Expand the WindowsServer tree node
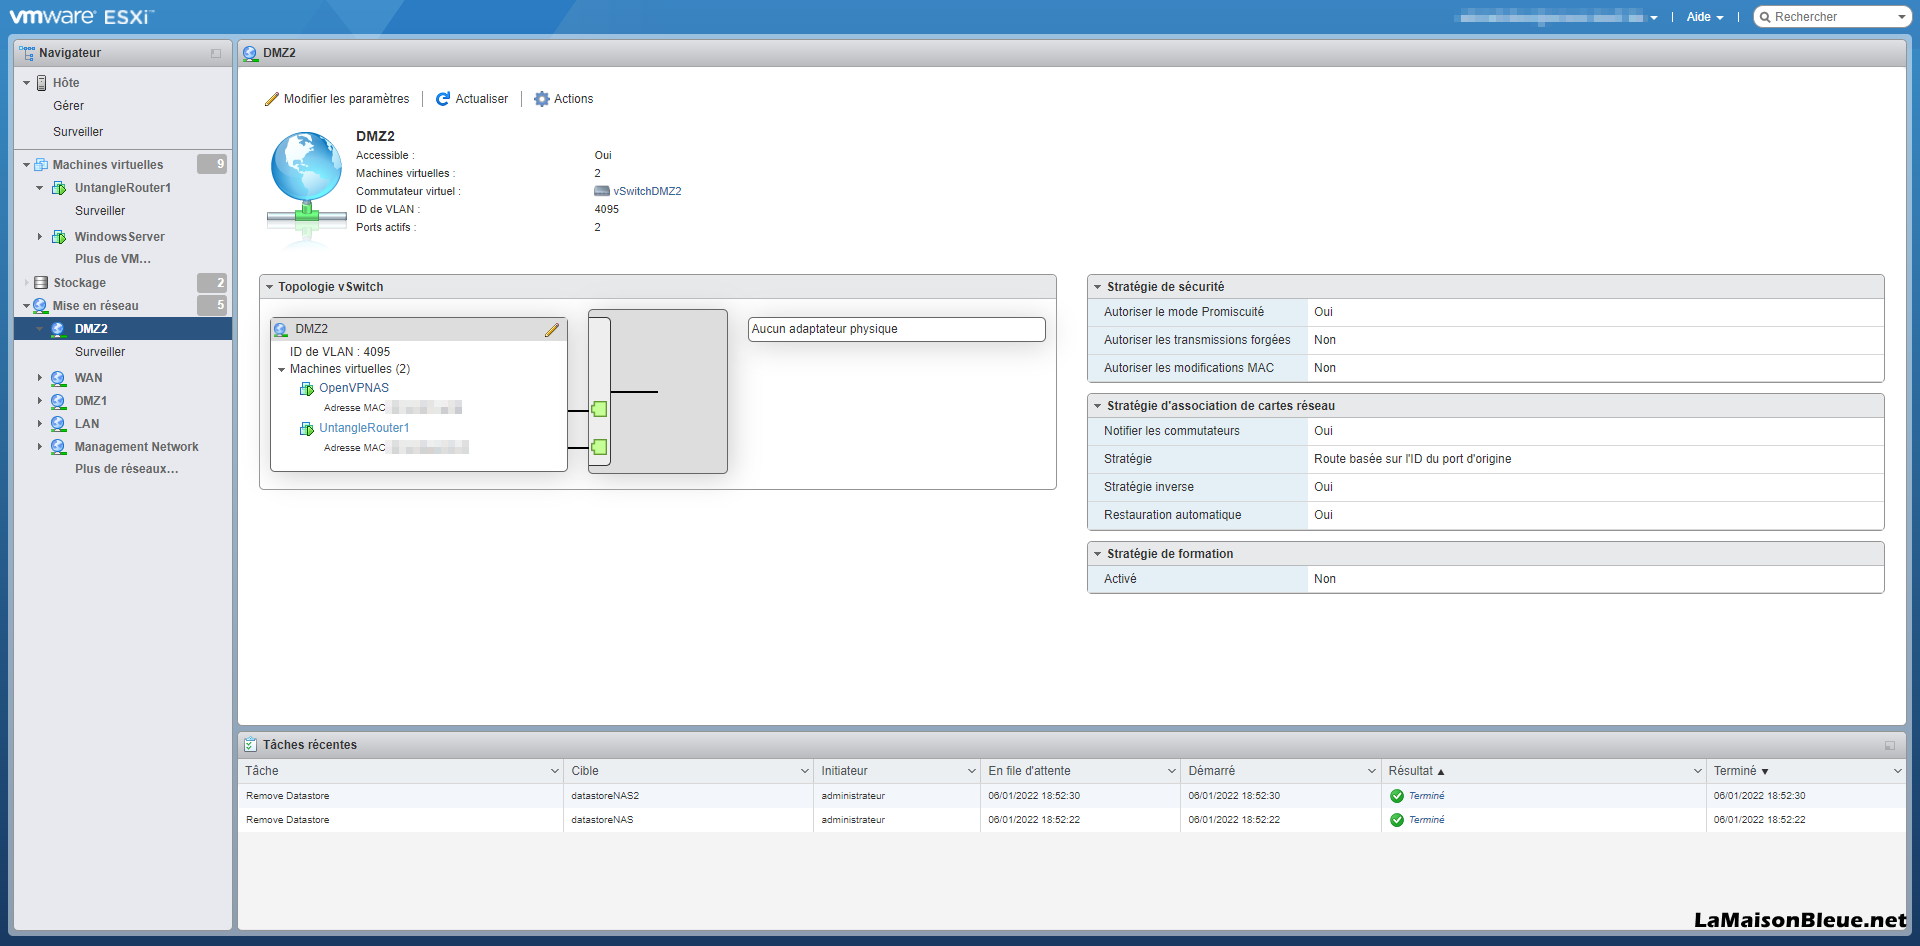This screenshot has width=1920, height=946. click(x=40, y=237)
